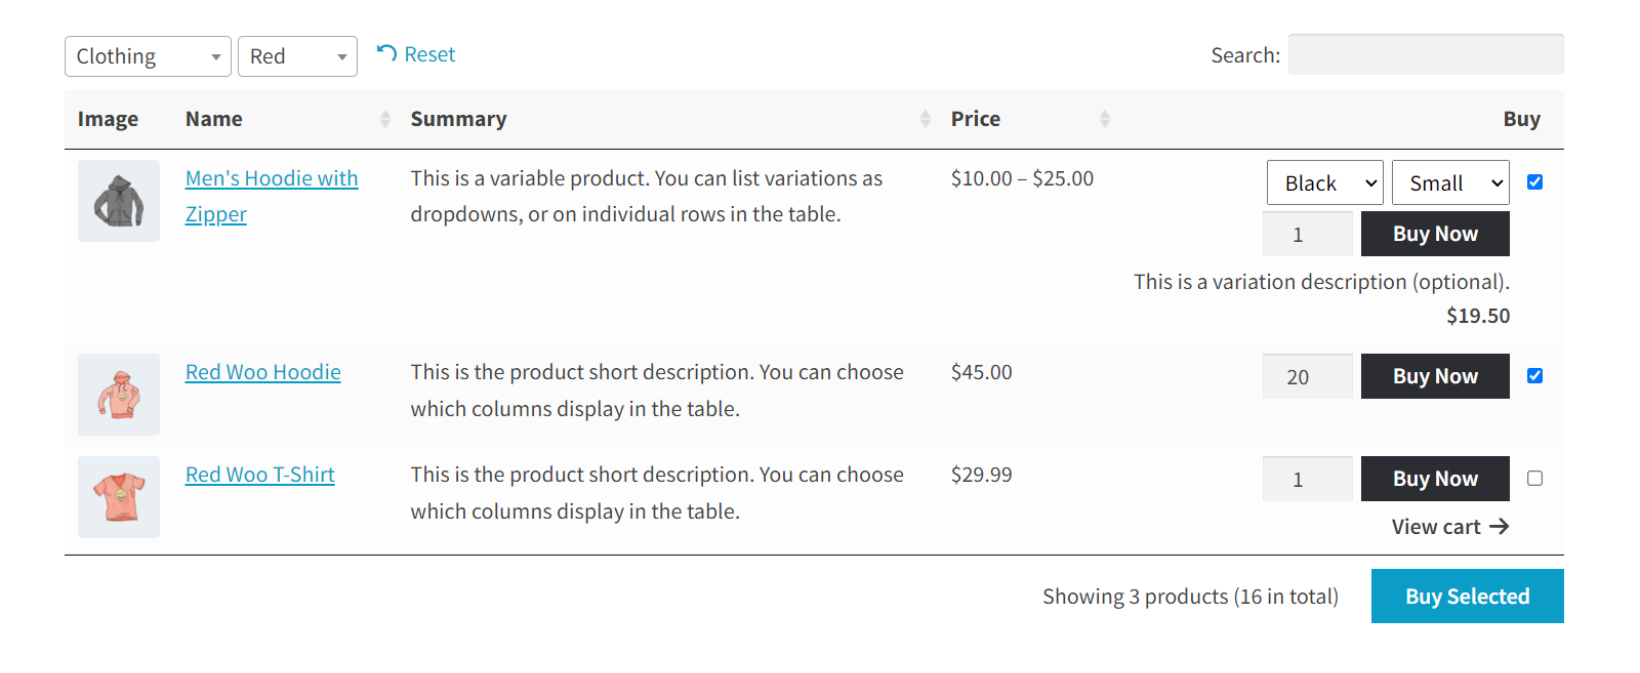Open the Red Woo Hoodie product image
Viewport: 1640px width, 673px height.
[119, 394]
